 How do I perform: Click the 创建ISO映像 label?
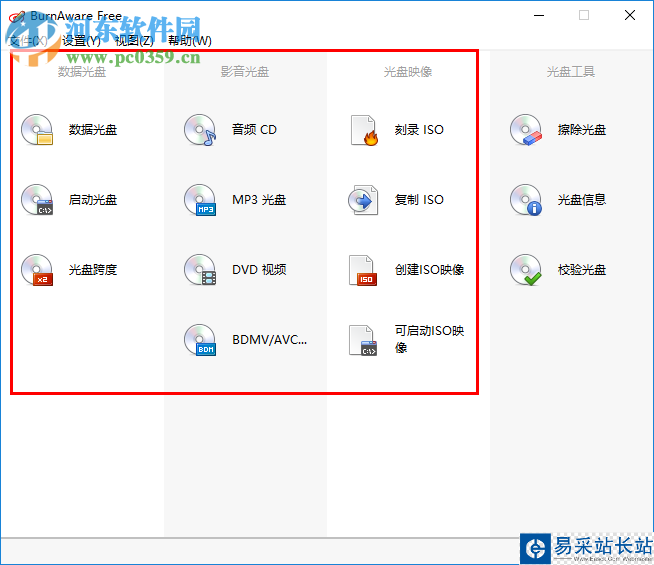[430, 270]
